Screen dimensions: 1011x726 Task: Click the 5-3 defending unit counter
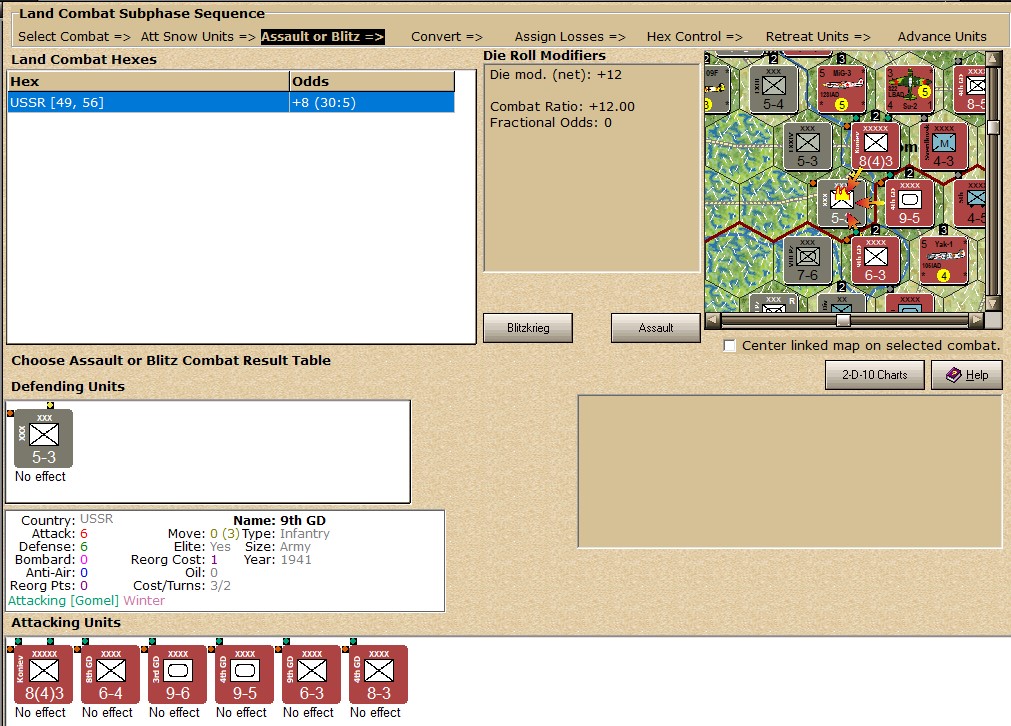click(43, 438)
